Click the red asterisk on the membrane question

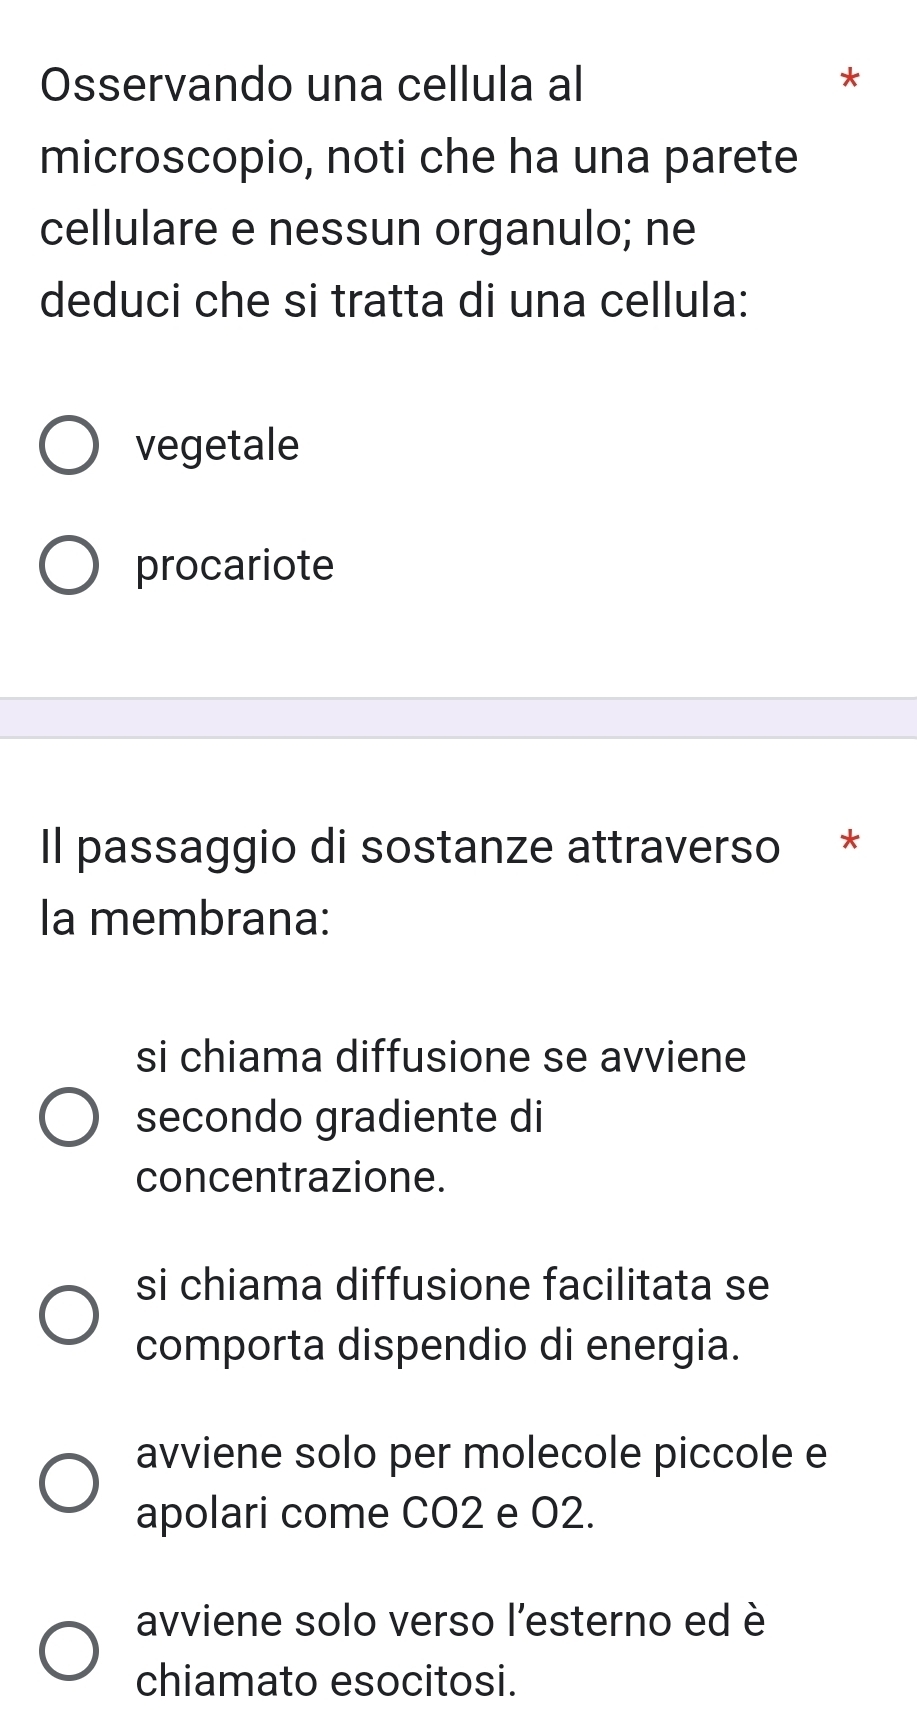pyautogui.click(x=849, y=841)
